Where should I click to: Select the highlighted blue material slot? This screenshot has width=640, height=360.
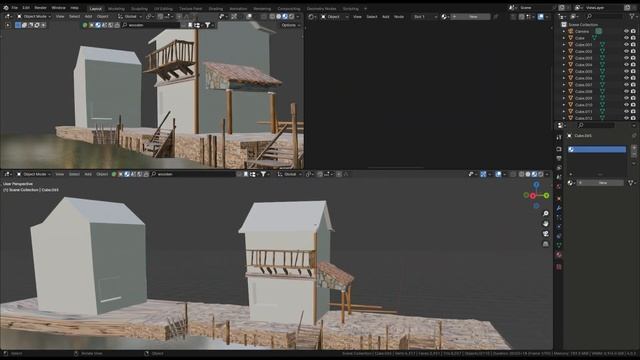597,150
